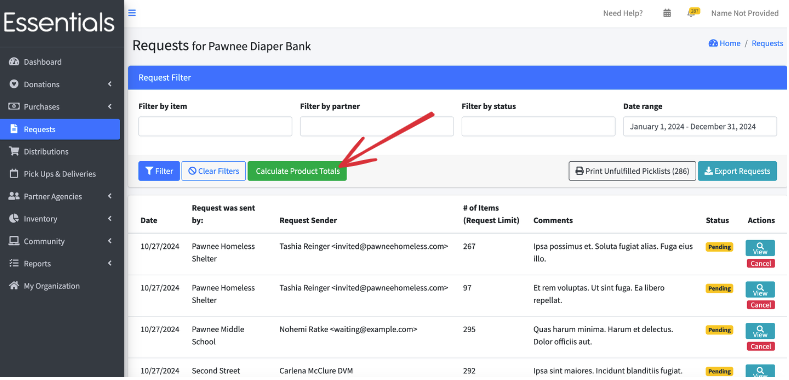Screen dimensions: 789x380
Task: Click the '# of Items (Request Limit)' header
Action: (491, 214)
